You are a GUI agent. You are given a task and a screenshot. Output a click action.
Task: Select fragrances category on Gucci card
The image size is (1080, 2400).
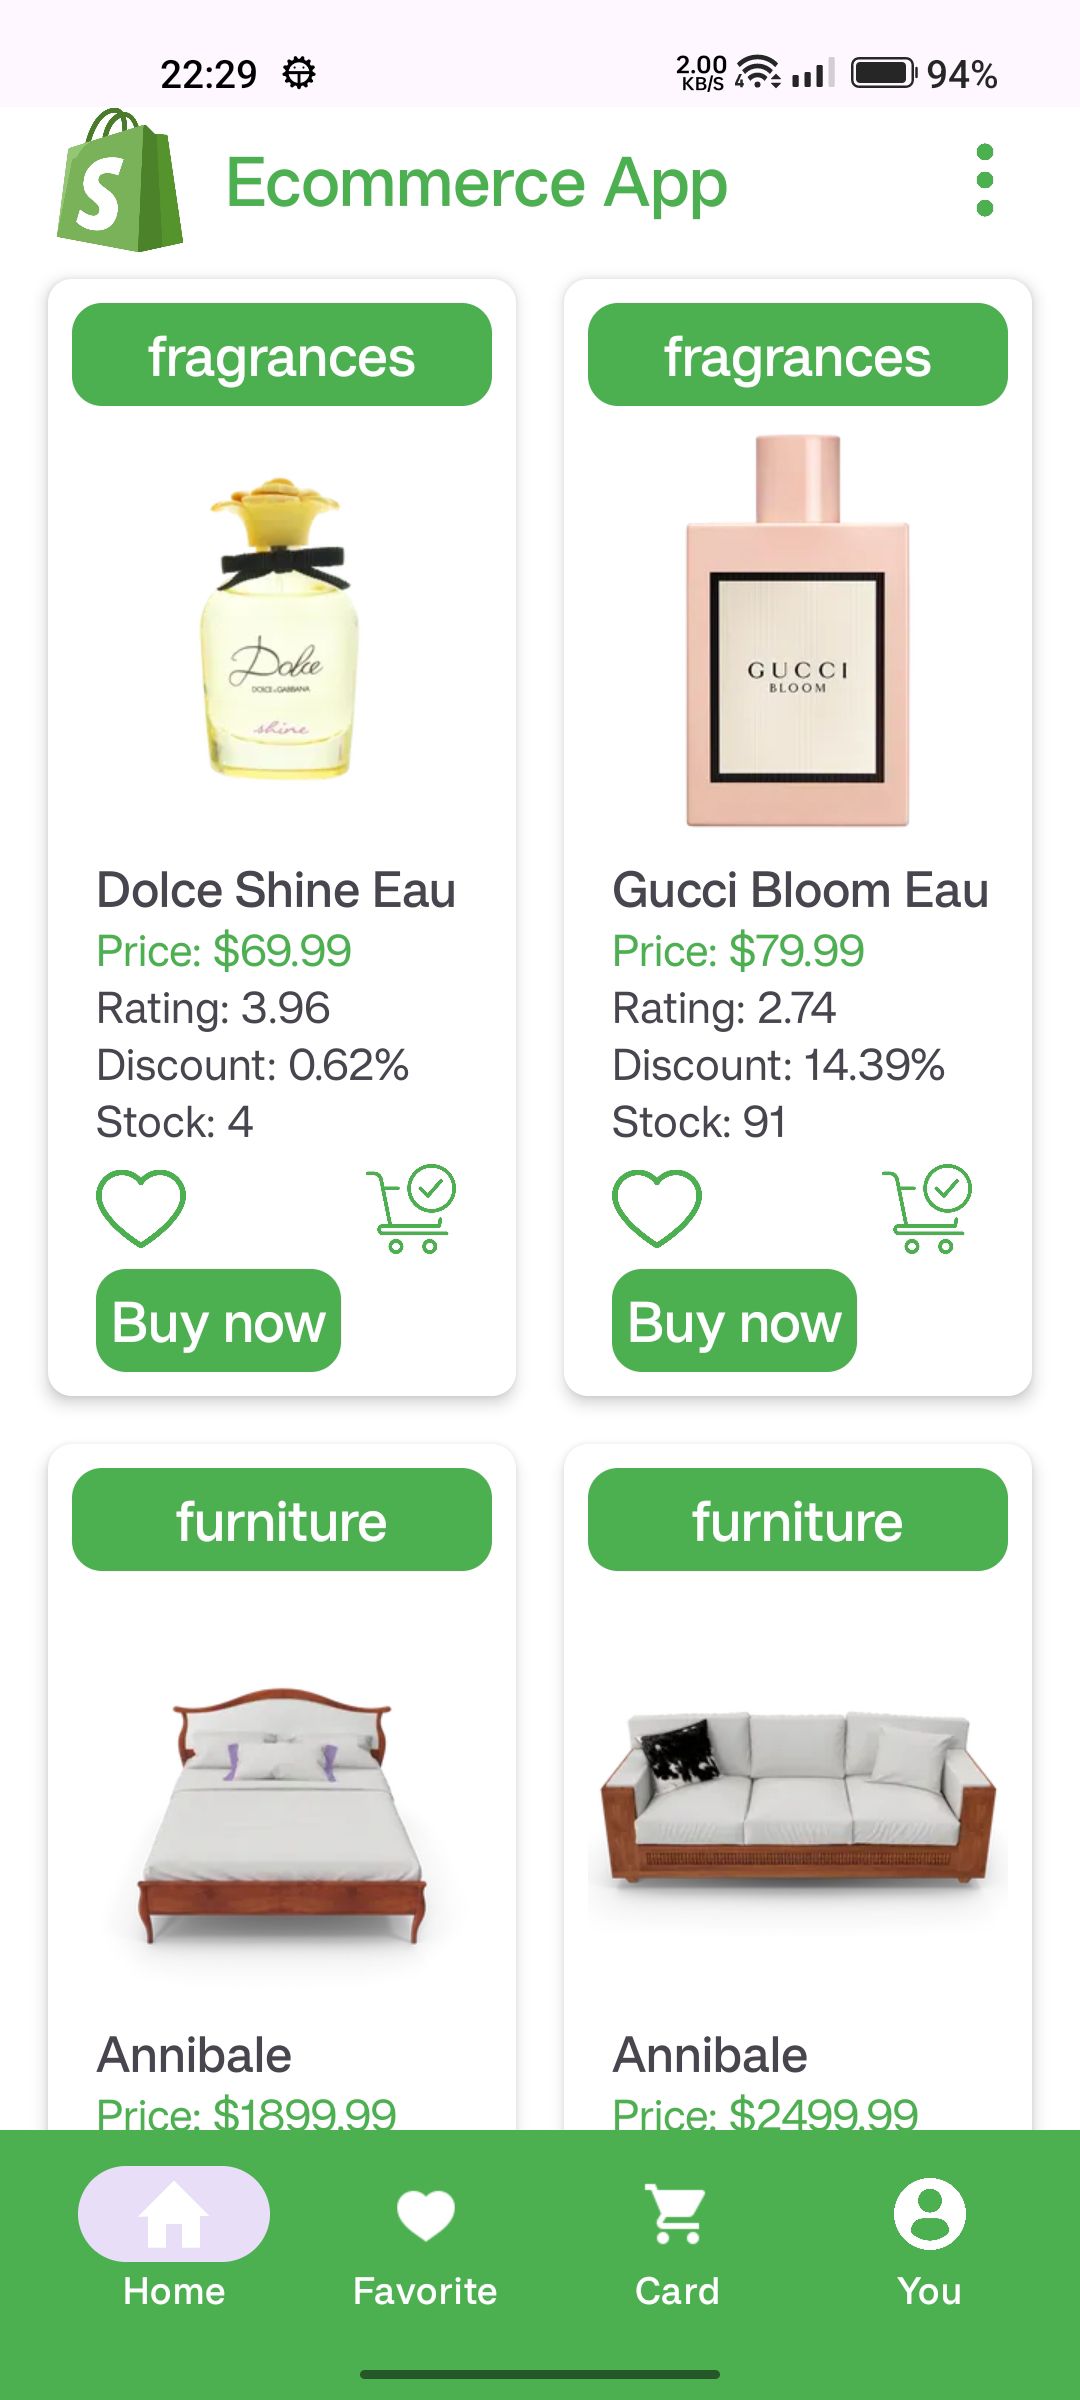point(798,355)
